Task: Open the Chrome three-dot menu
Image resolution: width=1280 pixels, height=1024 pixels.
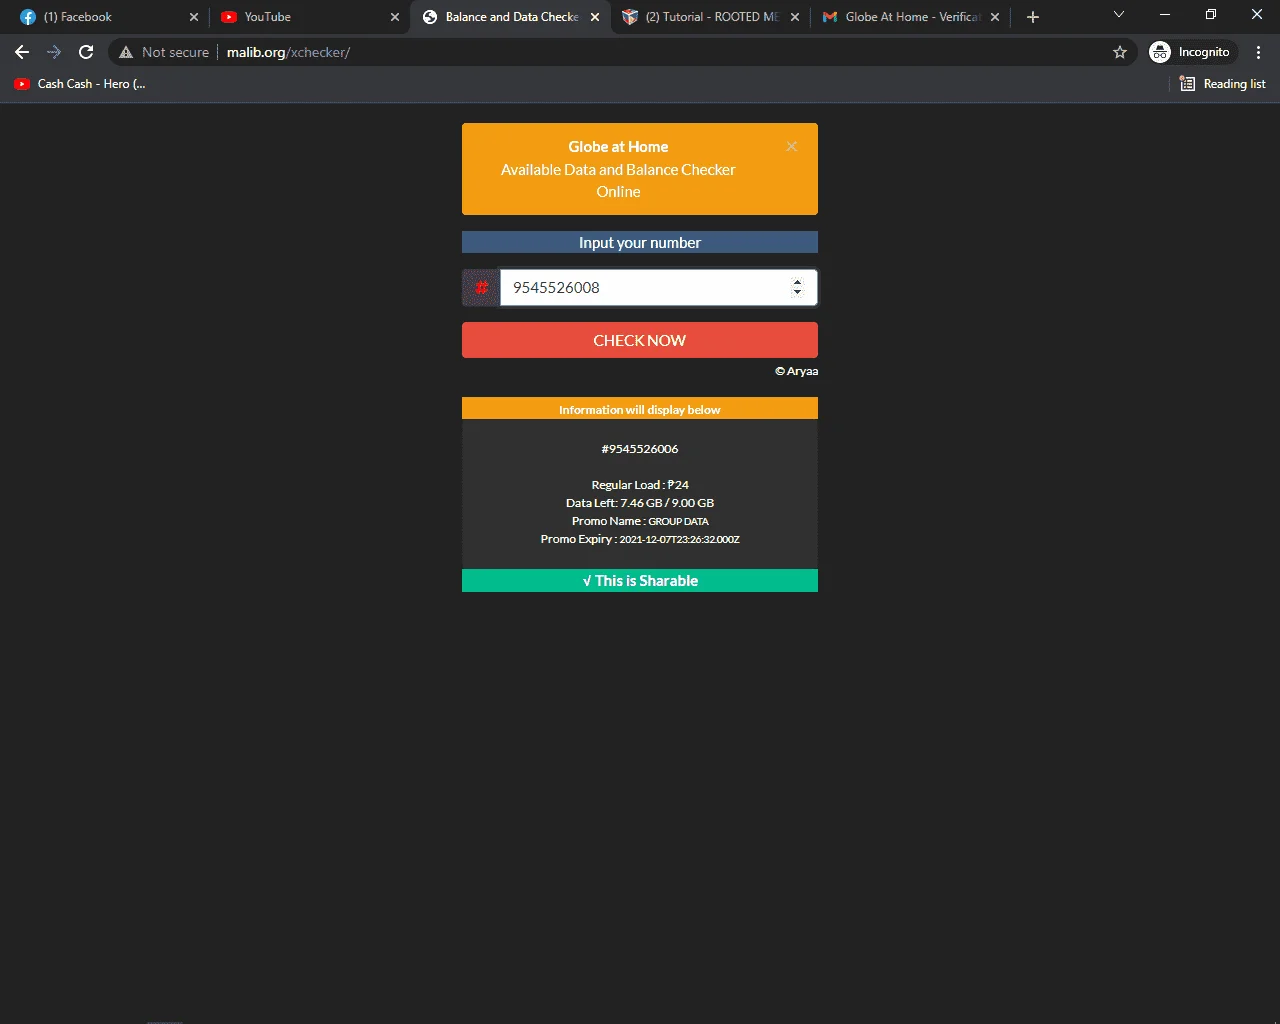Action: pyautogui.click(x=1259, y=52)
